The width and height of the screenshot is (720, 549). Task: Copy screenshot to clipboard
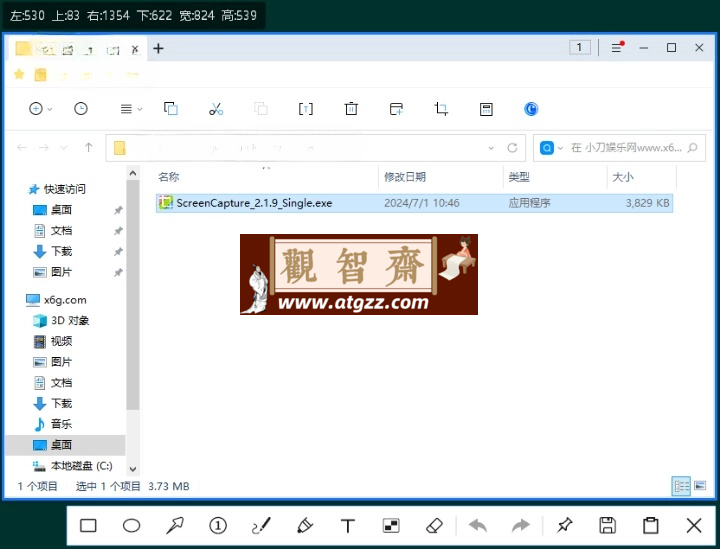click(651, 526)
